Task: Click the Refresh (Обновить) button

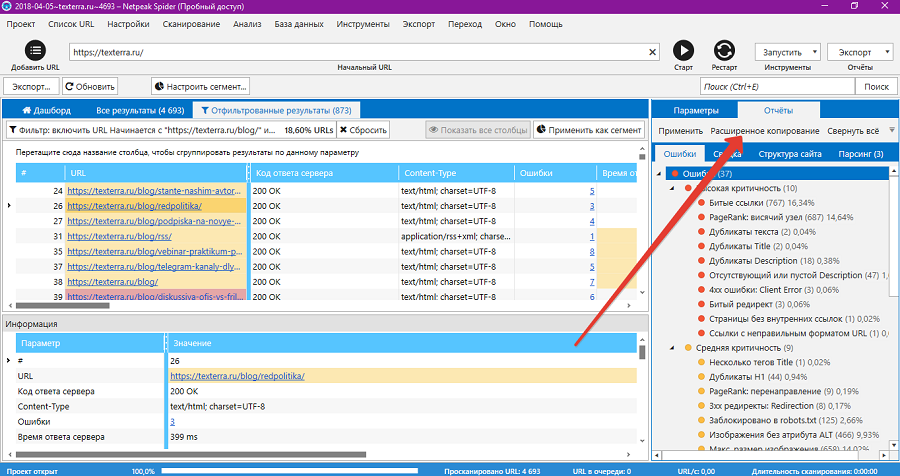Action: 90,87
